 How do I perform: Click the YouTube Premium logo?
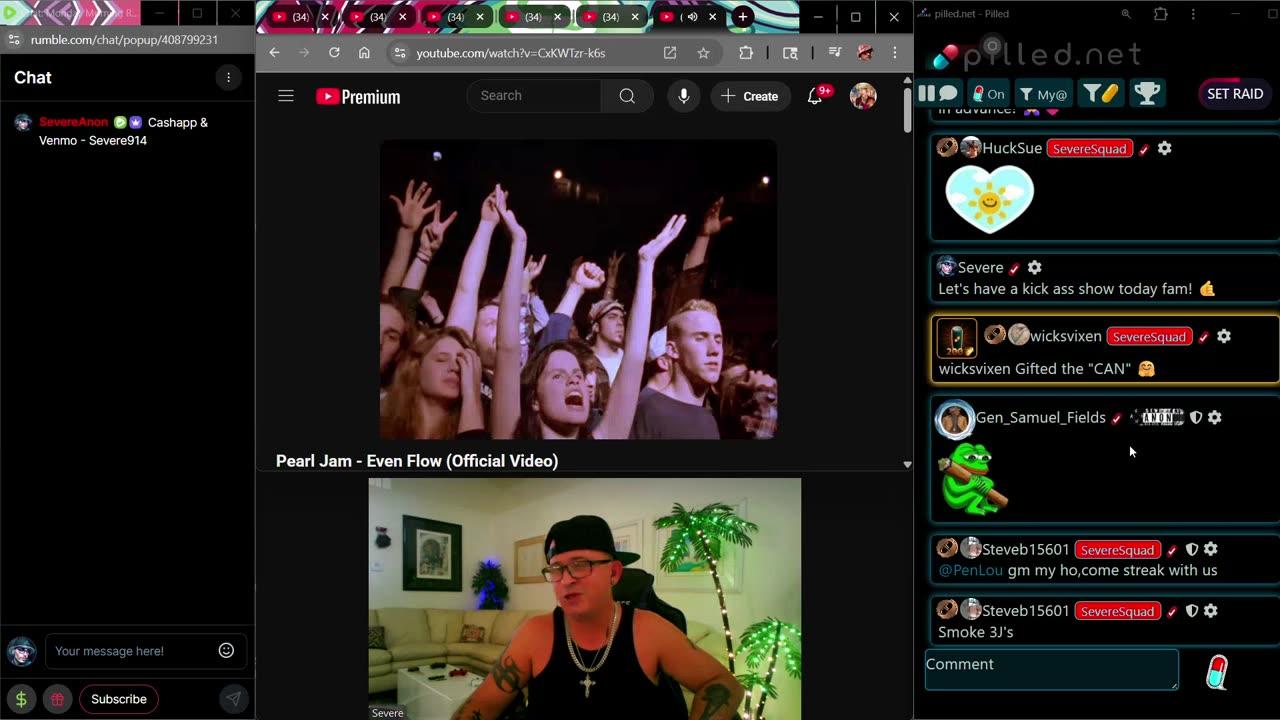[x=358, y=96]
